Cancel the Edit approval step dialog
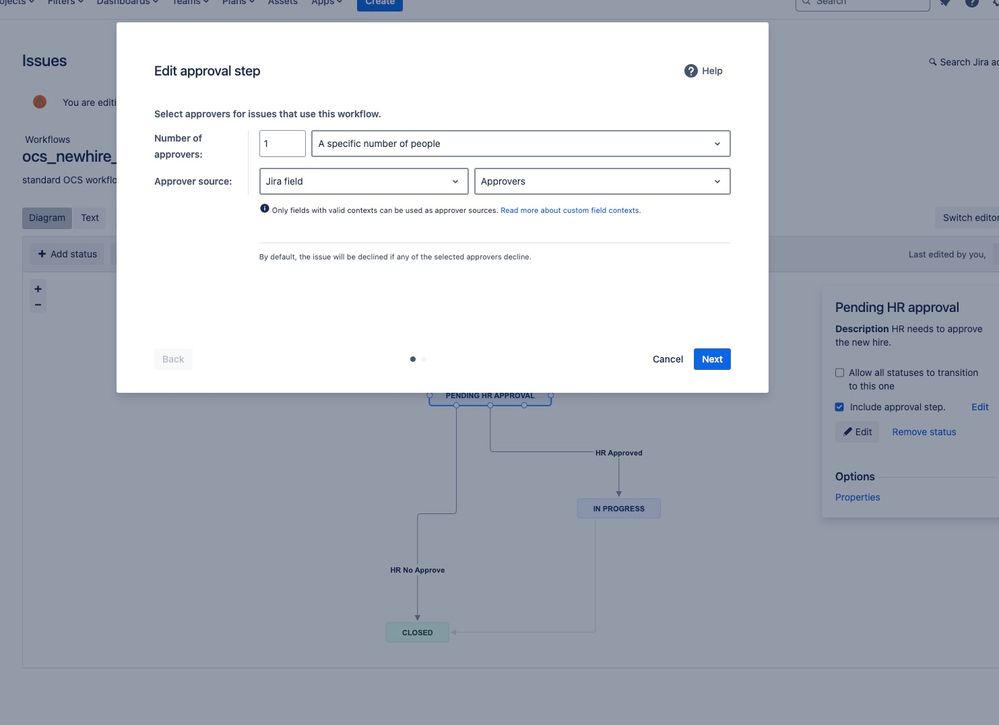This screenshot has height=725, width=999. [x=668, y=359]
